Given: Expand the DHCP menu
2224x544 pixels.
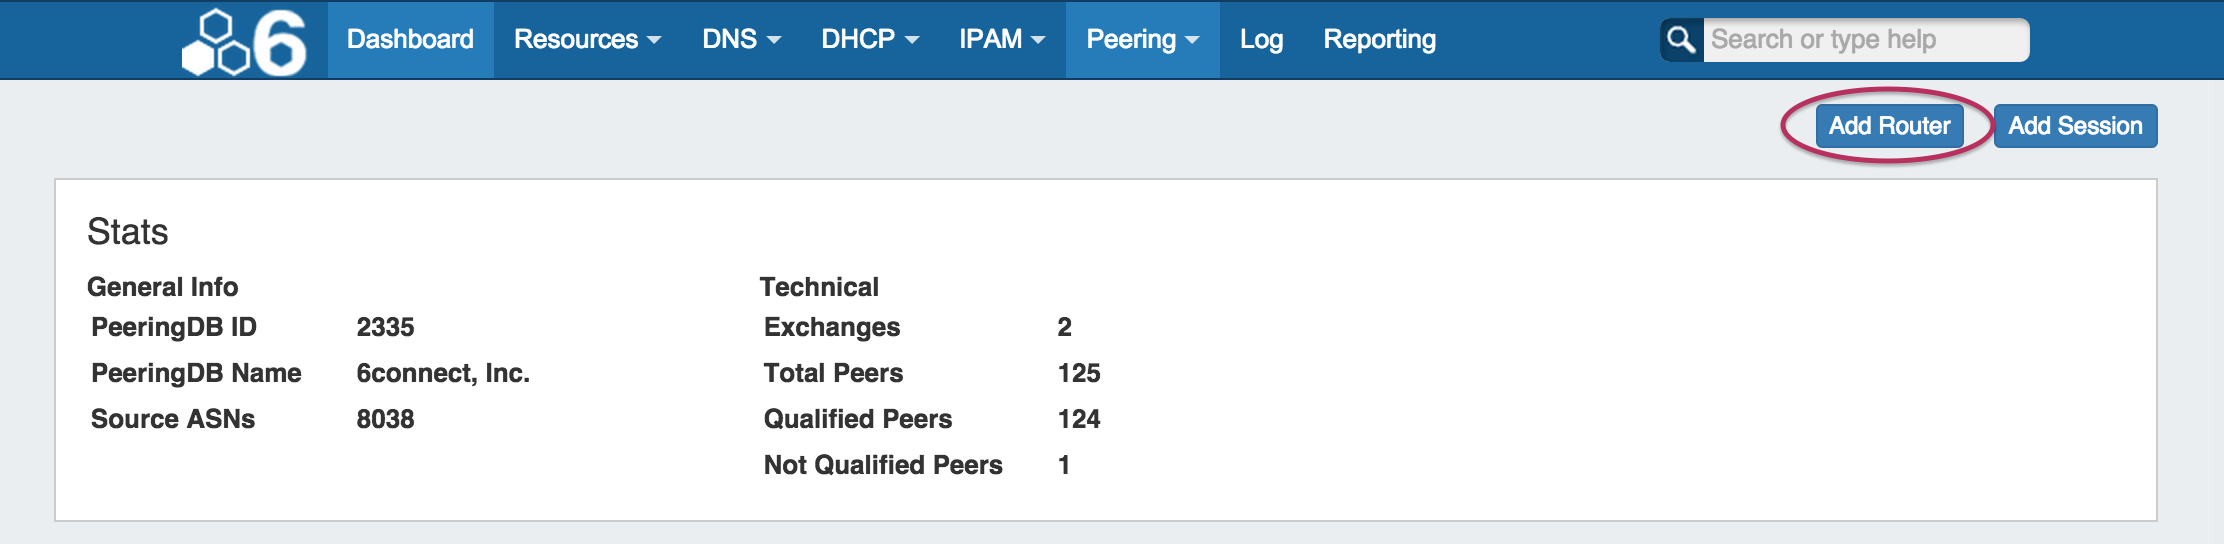Looking at the screenshot, I should pyautogui.click(x=869, y=40).
